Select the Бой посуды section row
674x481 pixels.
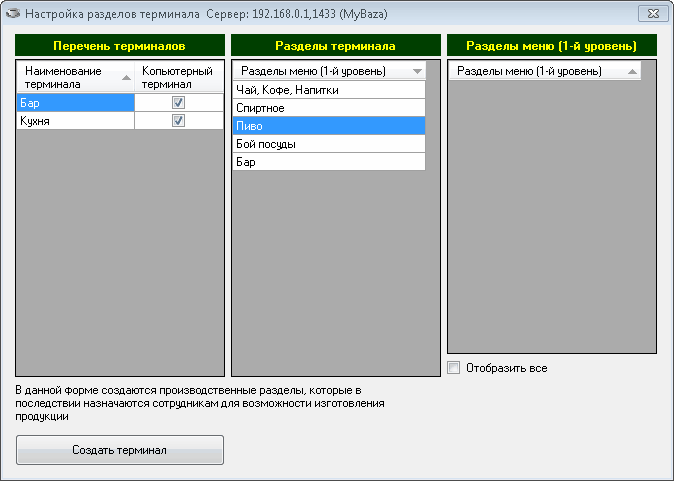coord(328,144)
